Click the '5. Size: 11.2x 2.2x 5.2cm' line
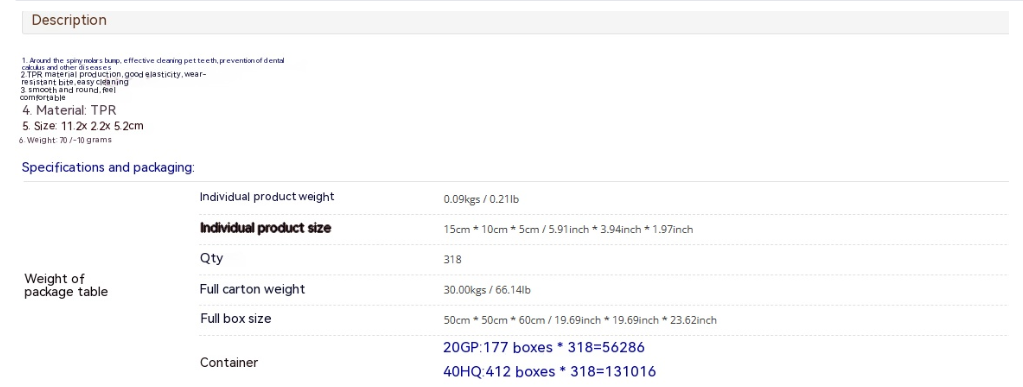This screenshot has height=387, width=1023. (x=83, y=125)
